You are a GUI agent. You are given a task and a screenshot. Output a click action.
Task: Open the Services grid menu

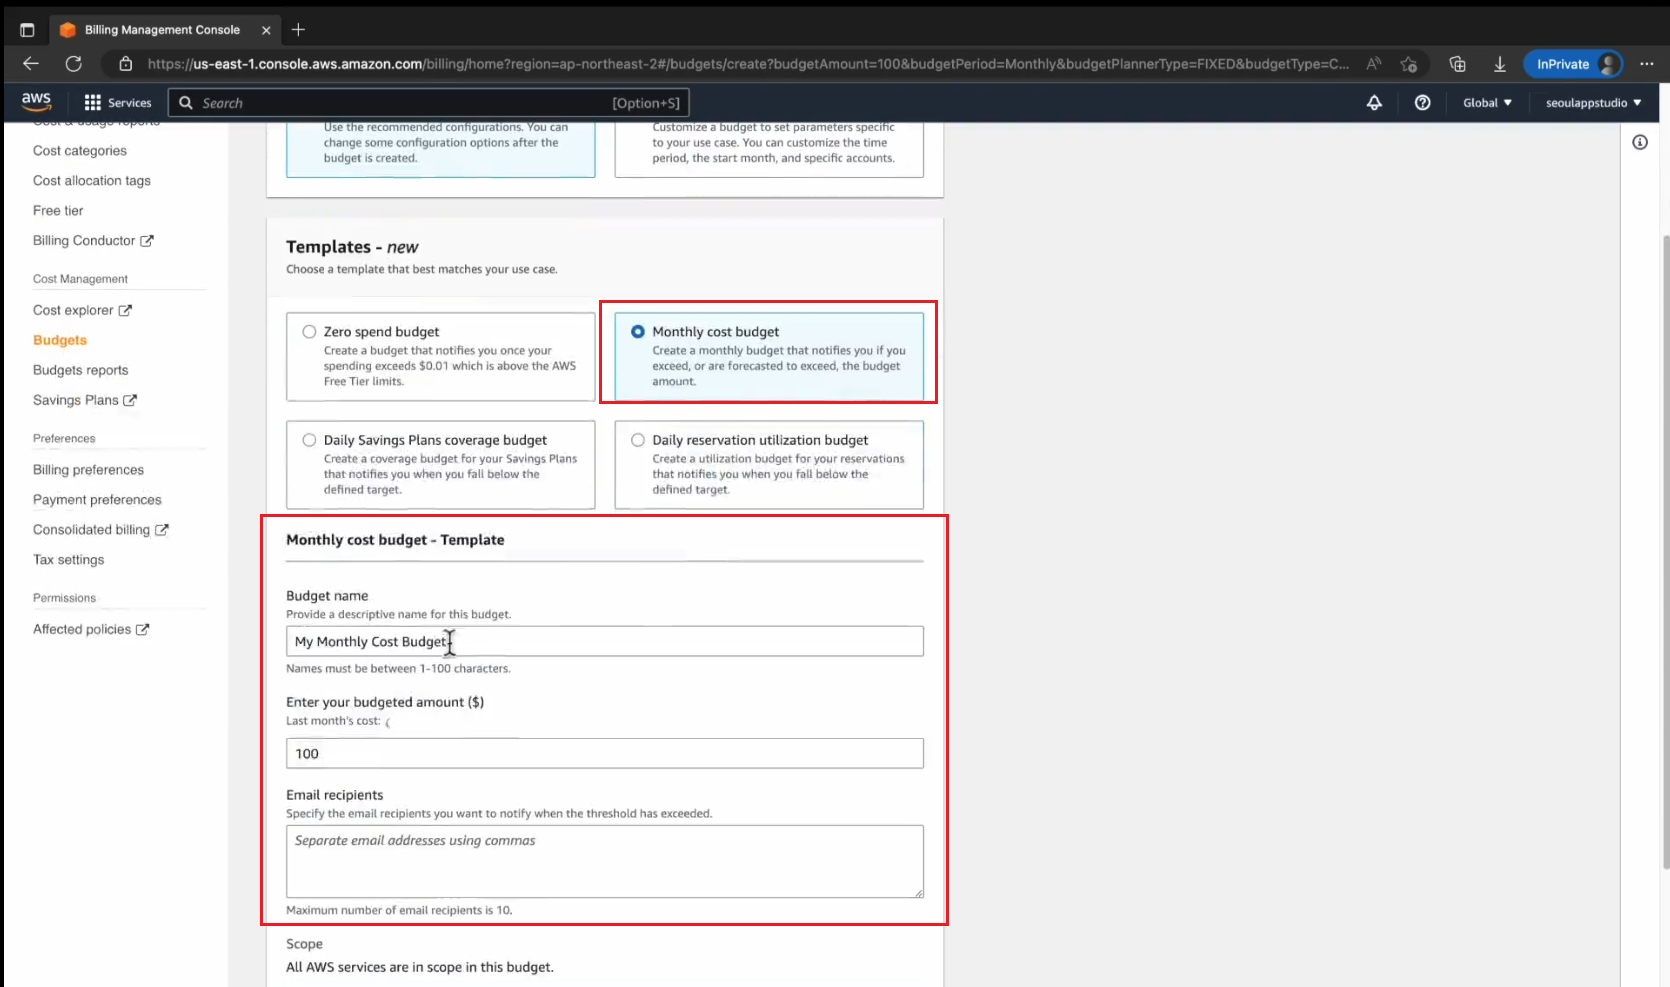118,103
